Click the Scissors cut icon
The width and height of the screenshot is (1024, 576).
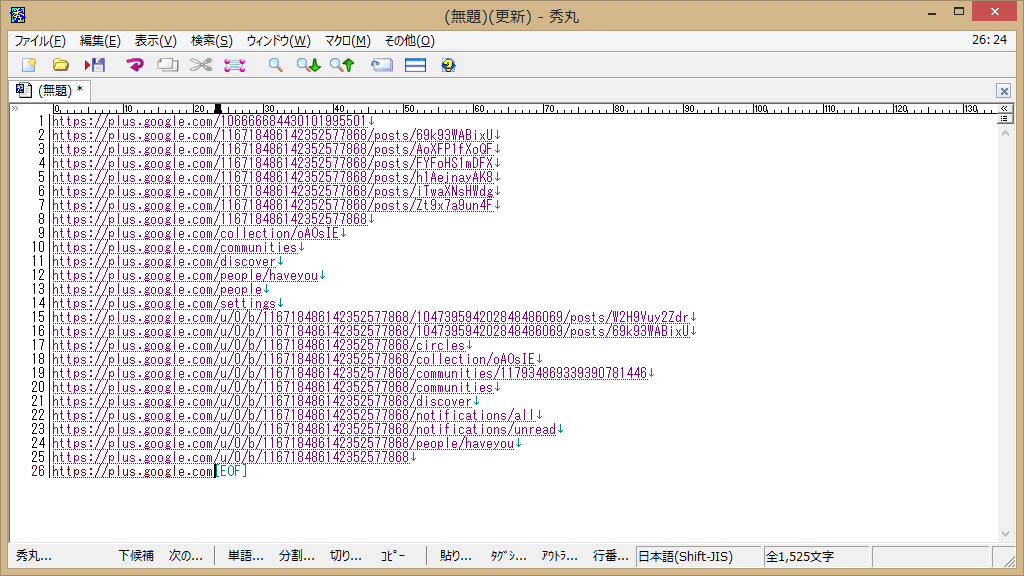[201, 65]
